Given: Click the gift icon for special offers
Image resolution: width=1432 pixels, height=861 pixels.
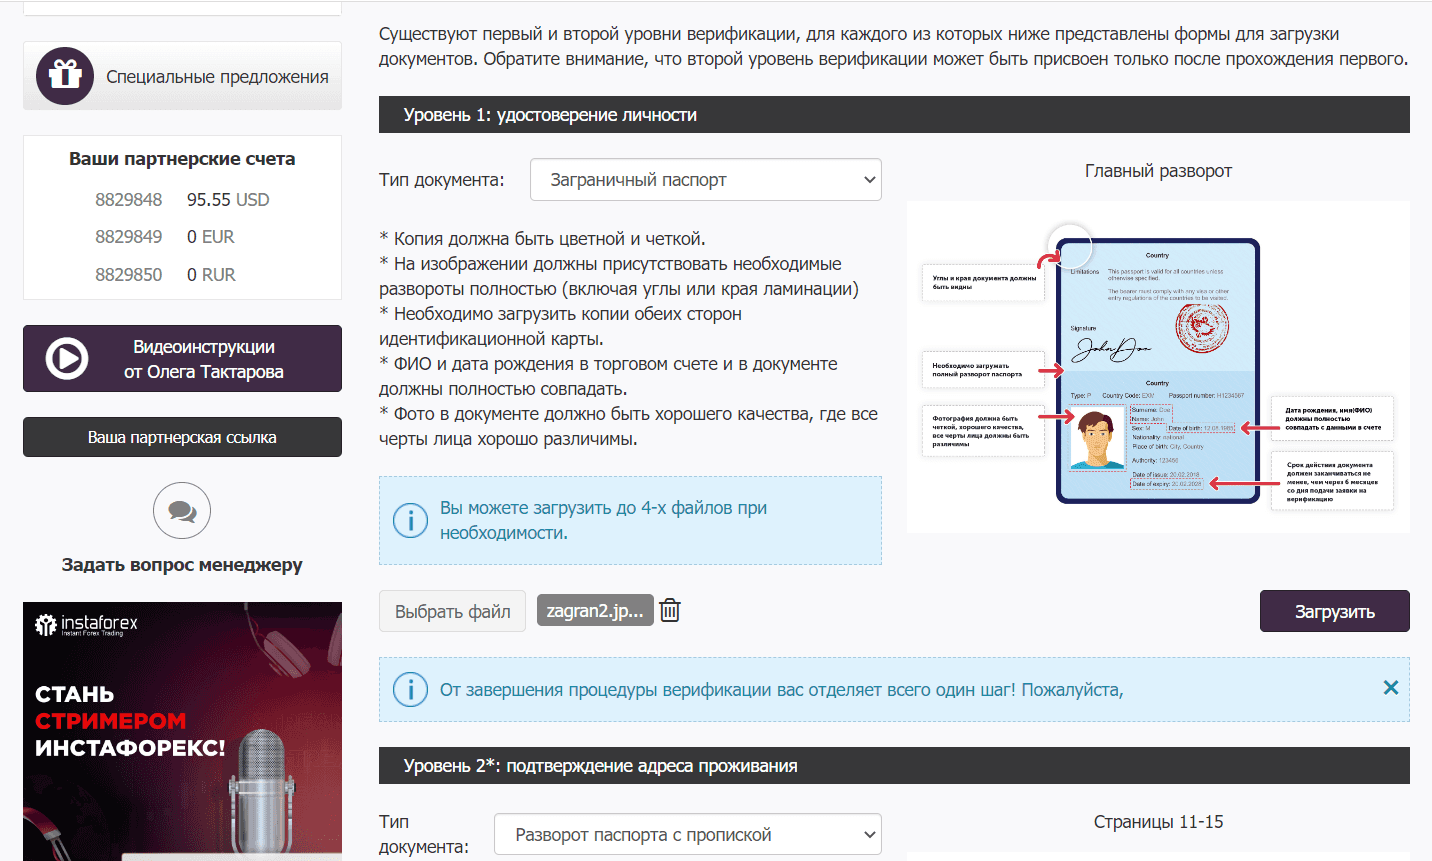Looking at the screenshot, I should (x=65, y=76).
